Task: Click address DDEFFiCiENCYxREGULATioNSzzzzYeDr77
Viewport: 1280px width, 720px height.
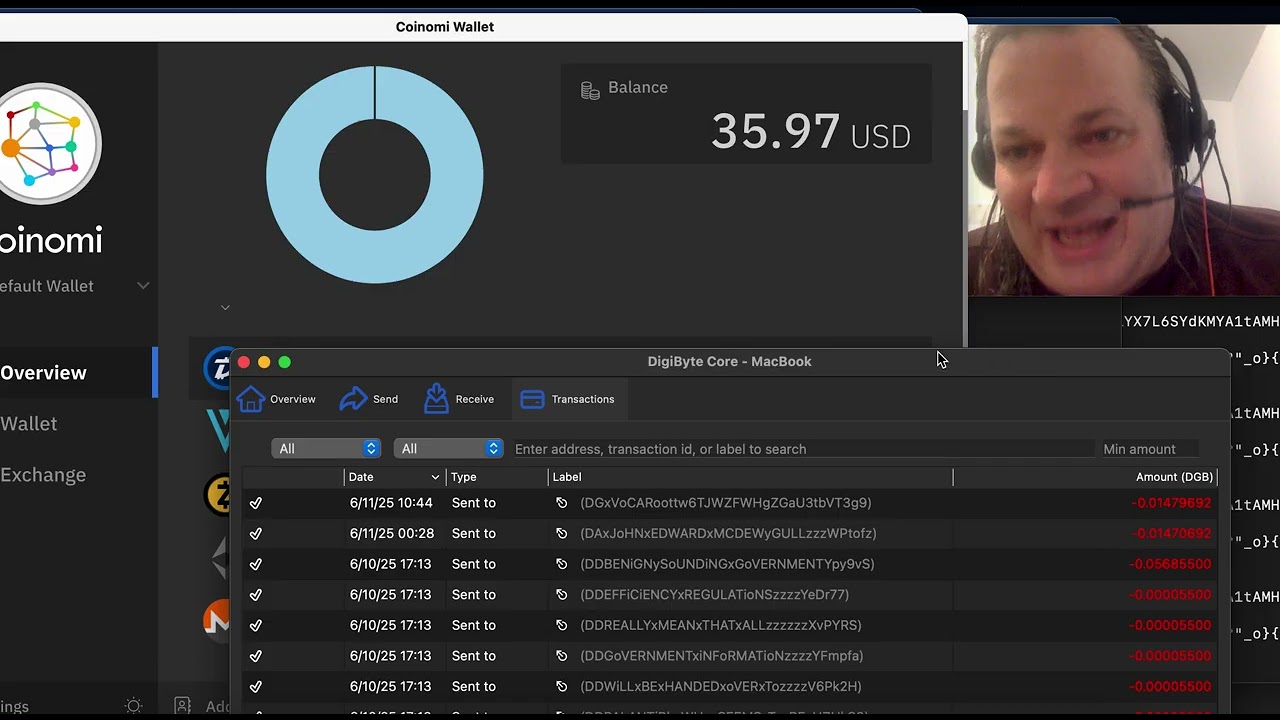Action: tap(715, 595)
